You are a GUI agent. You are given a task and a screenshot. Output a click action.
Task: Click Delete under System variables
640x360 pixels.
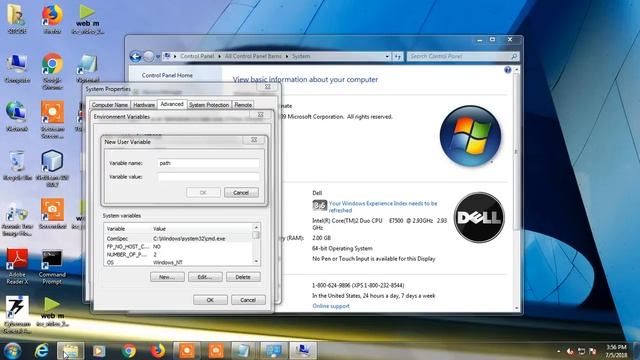(x=243, y=277)
